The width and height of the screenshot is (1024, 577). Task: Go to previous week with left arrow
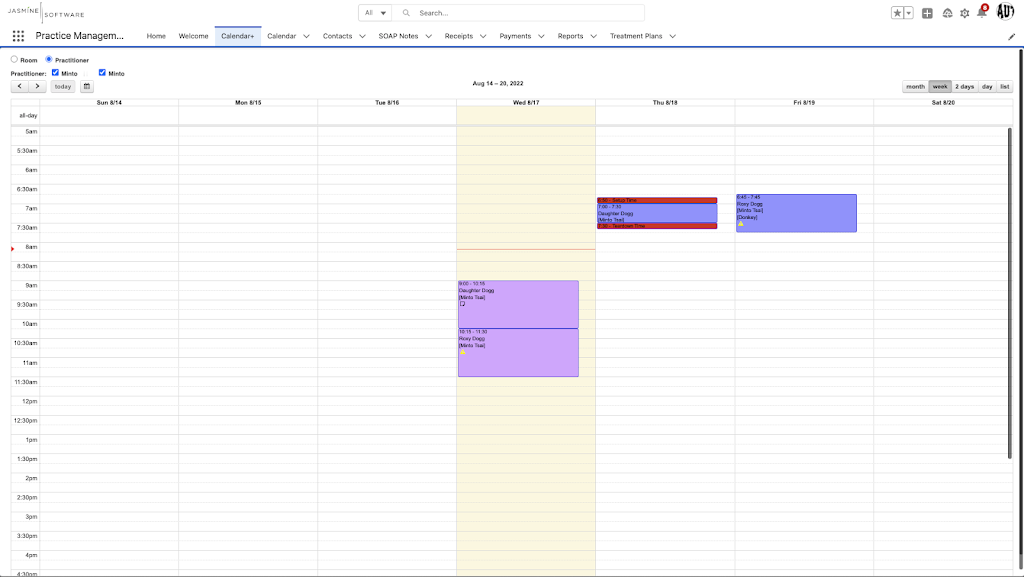point(20,86)
